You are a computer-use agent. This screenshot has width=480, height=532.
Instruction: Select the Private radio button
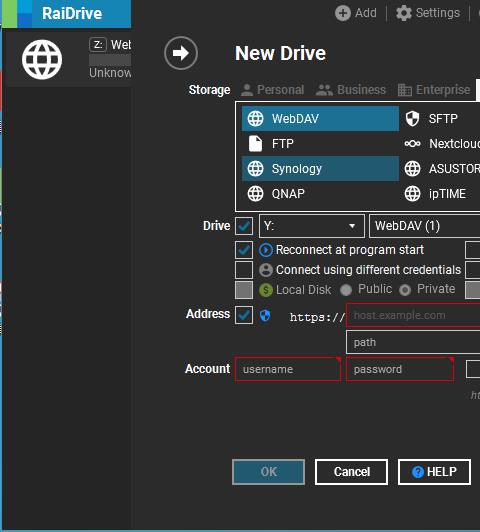coord(405,290)
